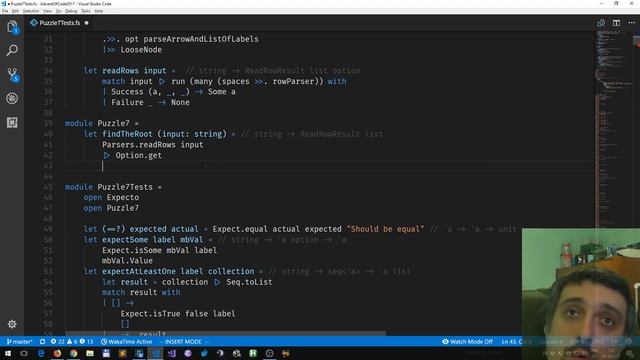The height and width of the screenshot is (360, 640).
Task: Open the Explorer view in activity bar
Action: [12, 27]
